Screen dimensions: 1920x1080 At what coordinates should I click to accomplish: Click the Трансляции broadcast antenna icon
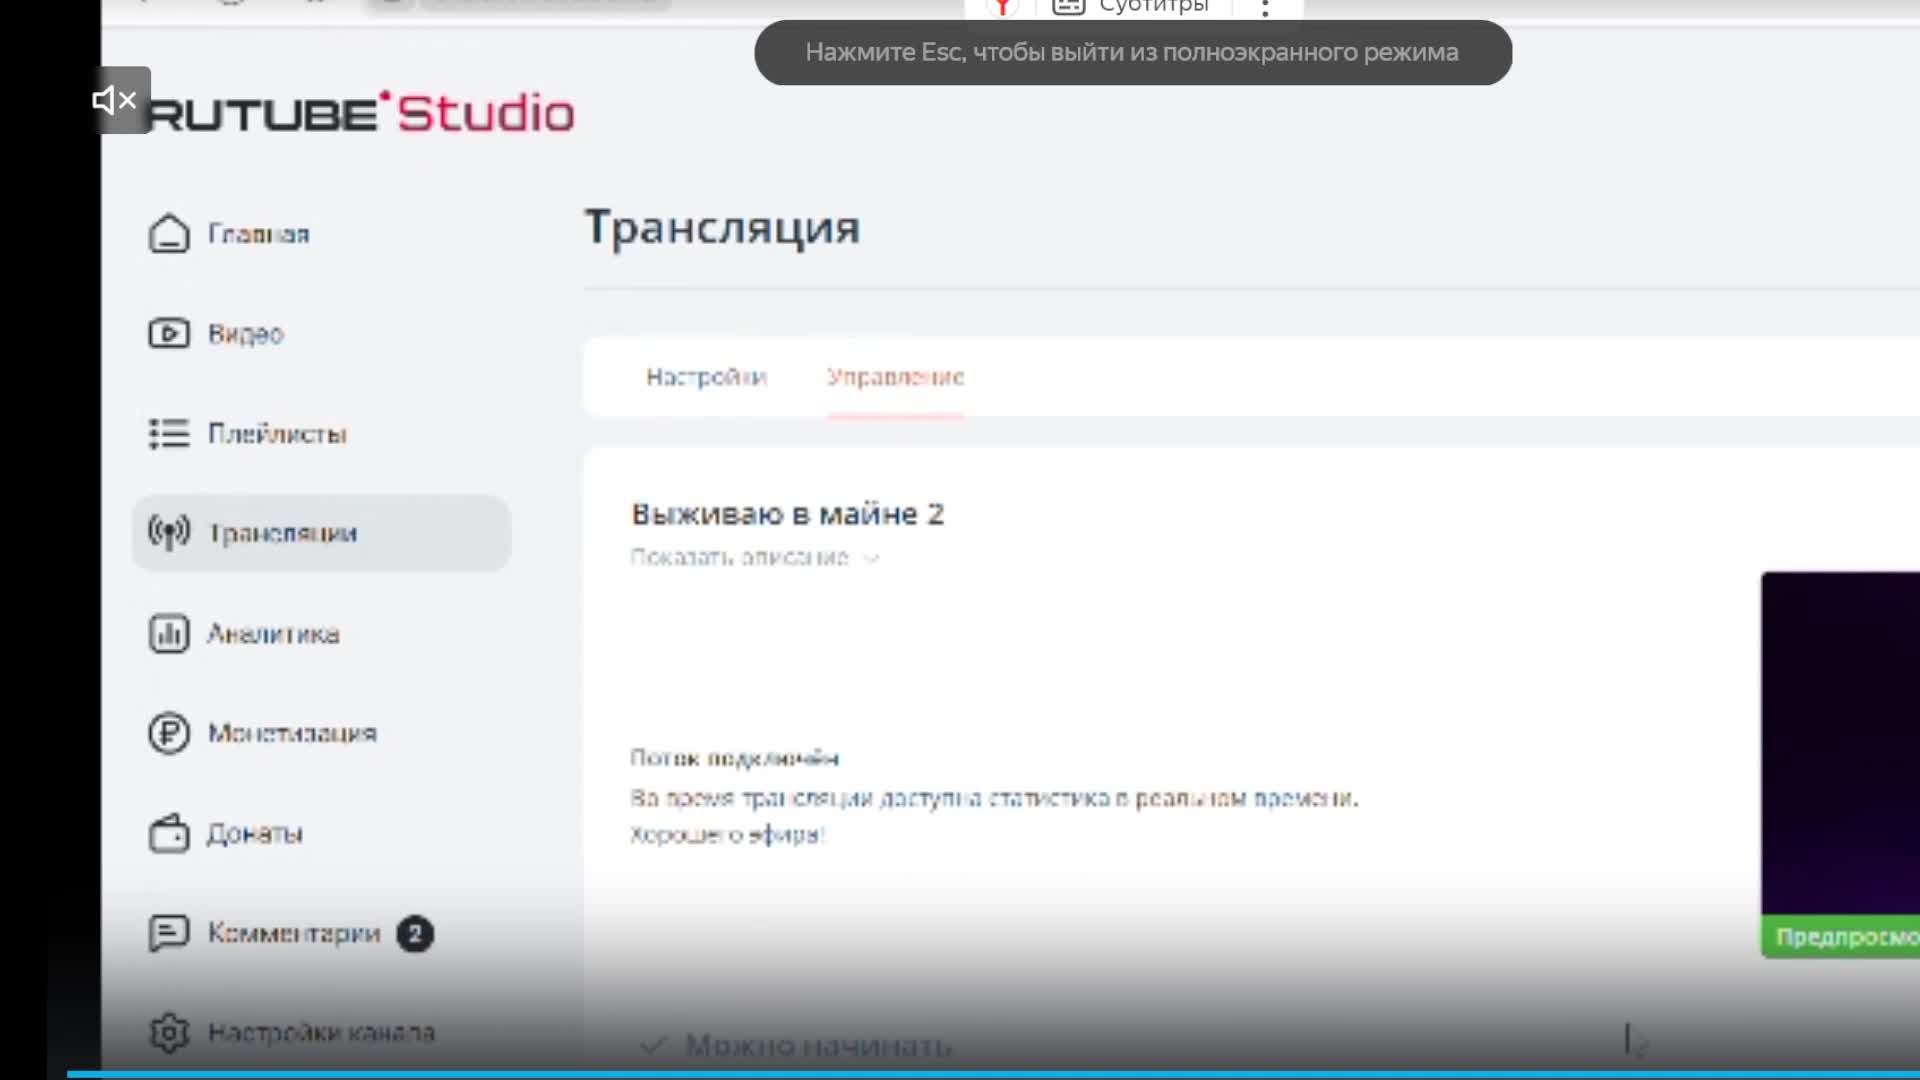(169, 532)
